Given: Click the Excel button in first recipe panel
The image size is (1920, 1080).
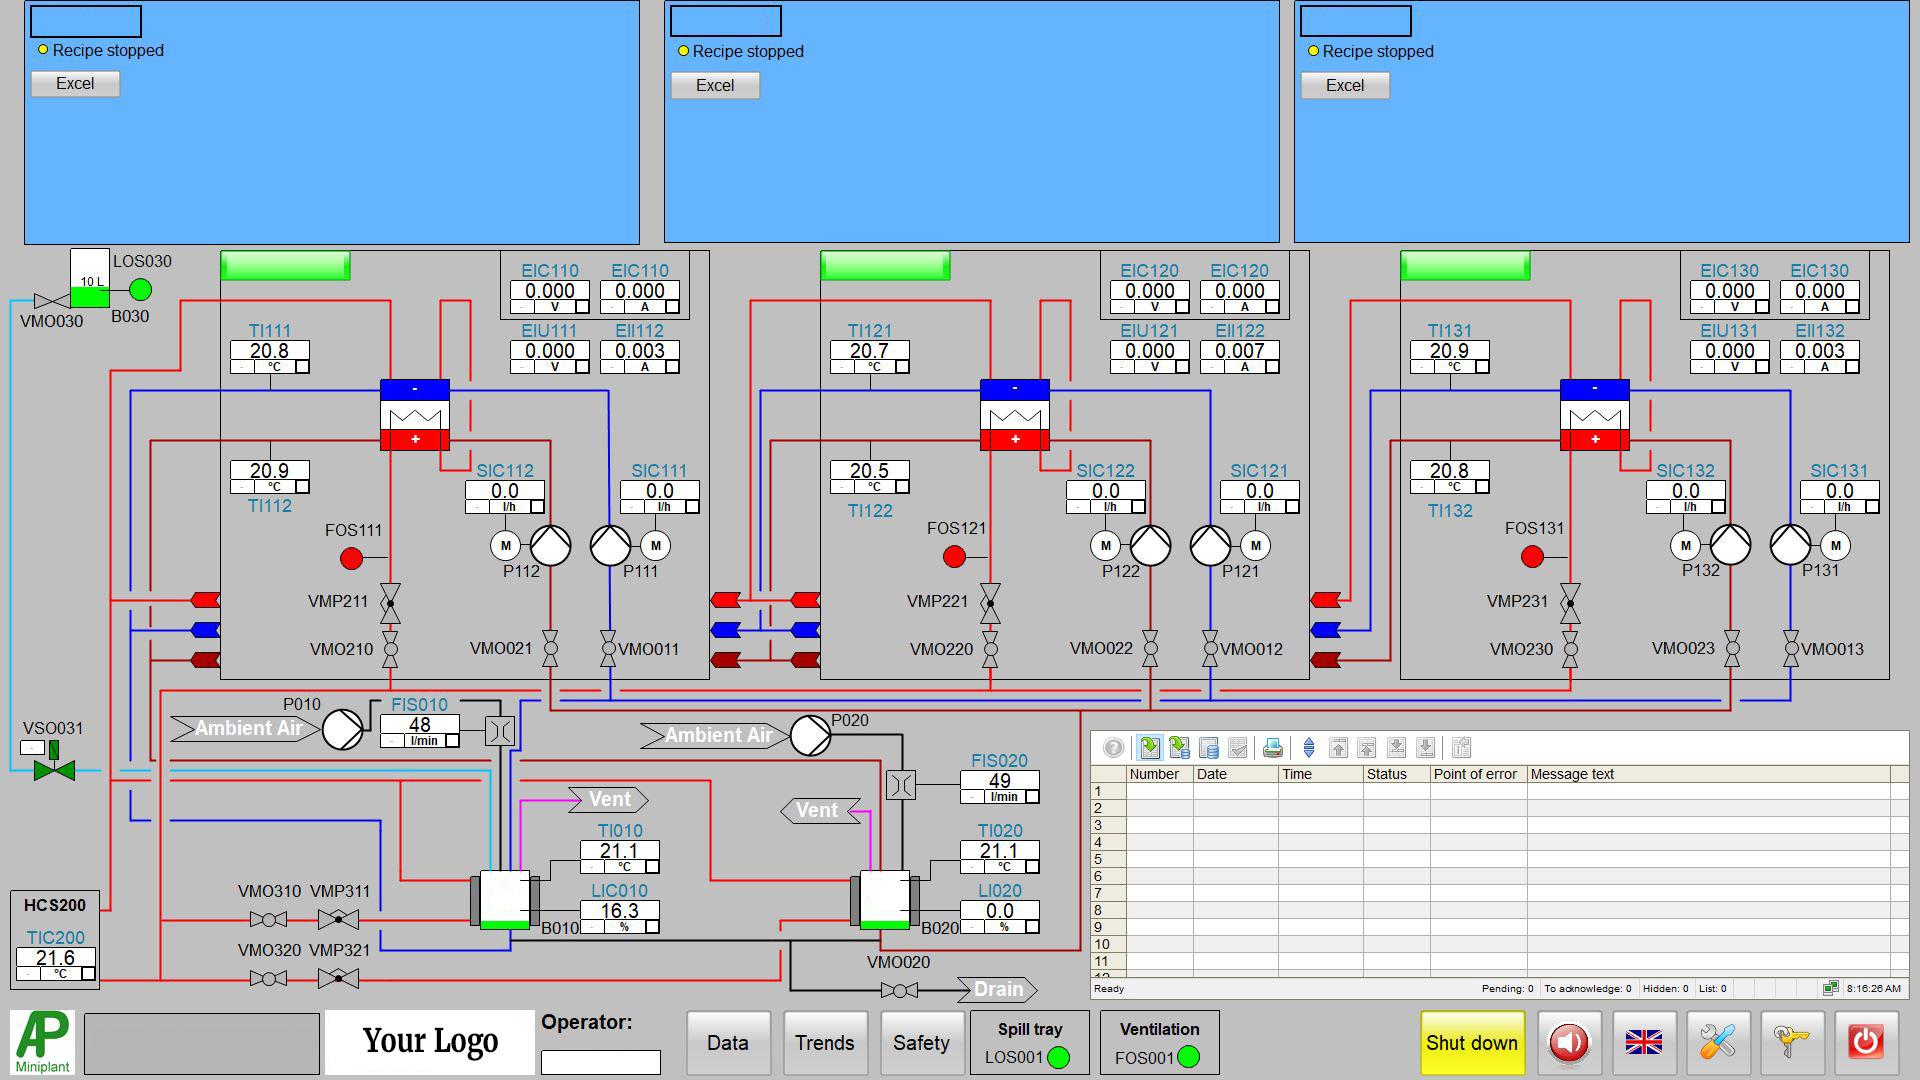Looking at the screenshot, I should pyautogui.click(x=75, y=84).
